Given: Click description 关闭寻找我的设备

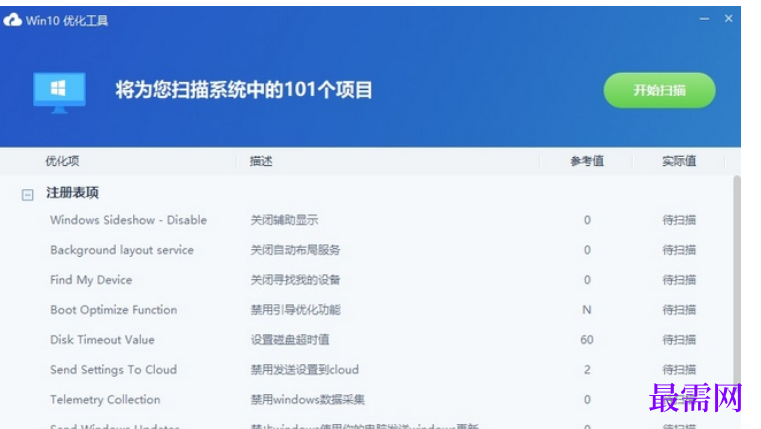Looking at the screenshot, I should click(x=295, y=280).
